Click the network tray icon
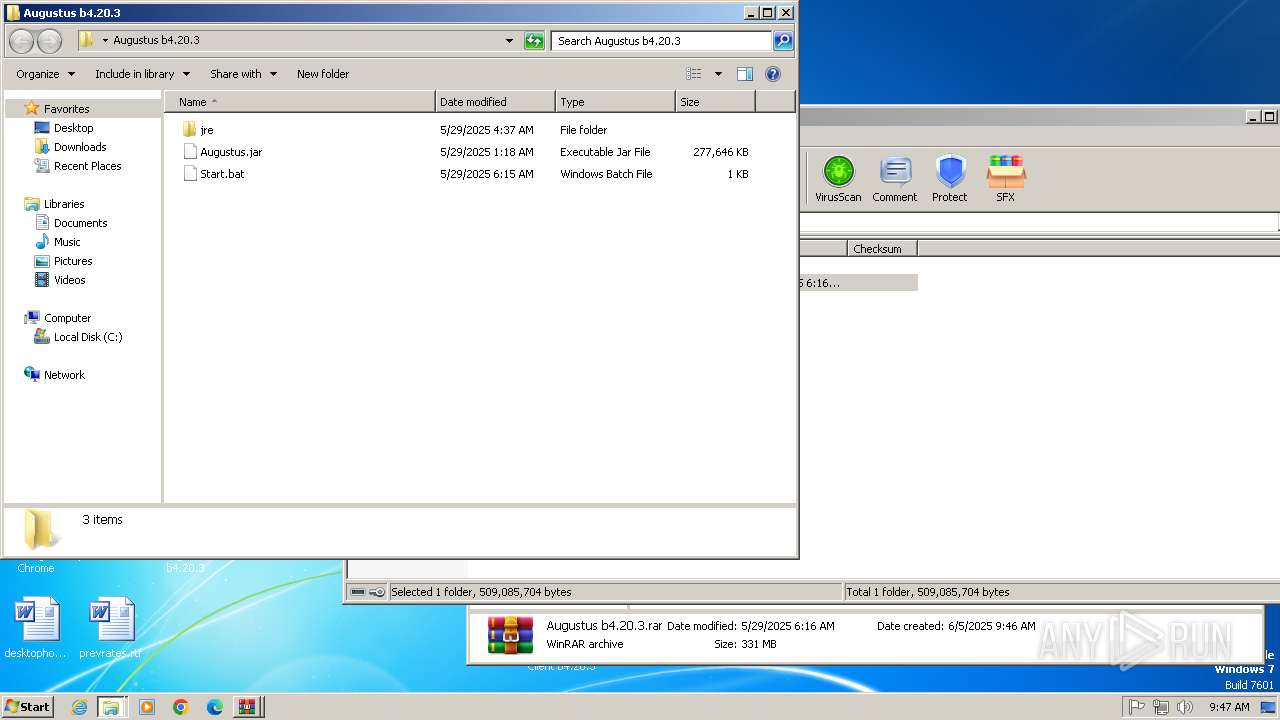This screenshot has height=720, width=1280. point(1161,707)
